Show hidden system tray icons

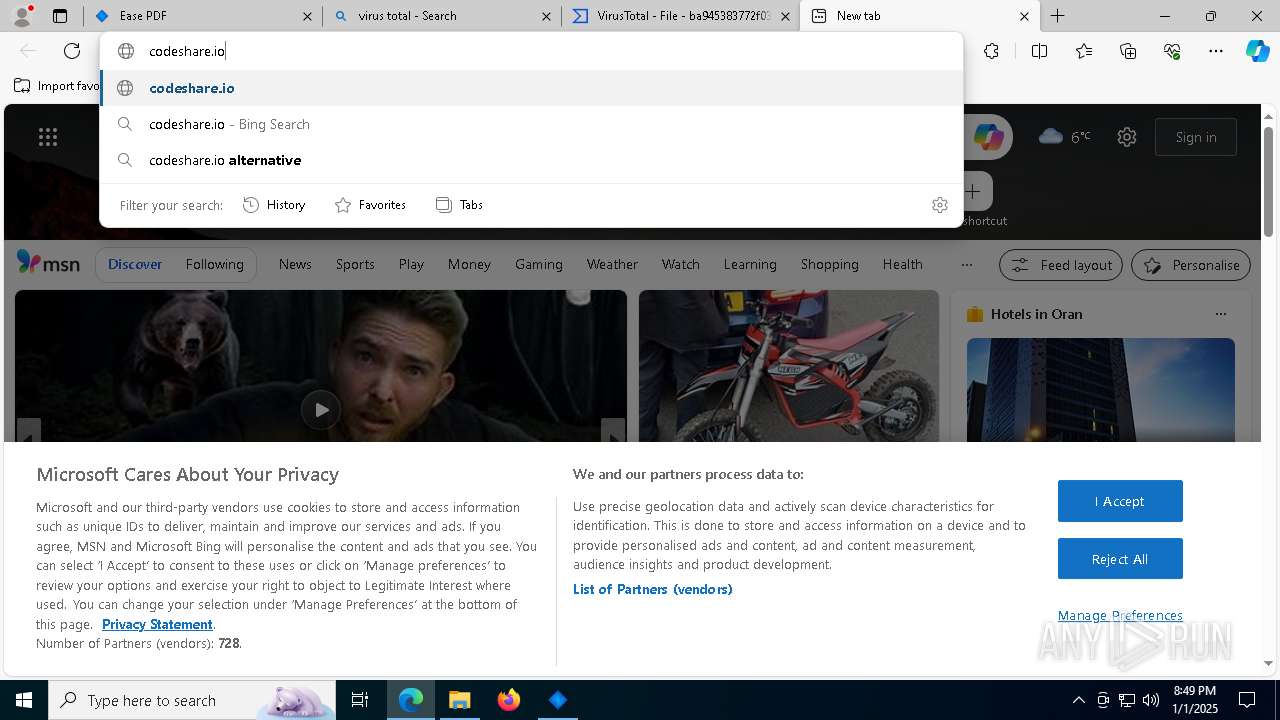click(1078, 700)
